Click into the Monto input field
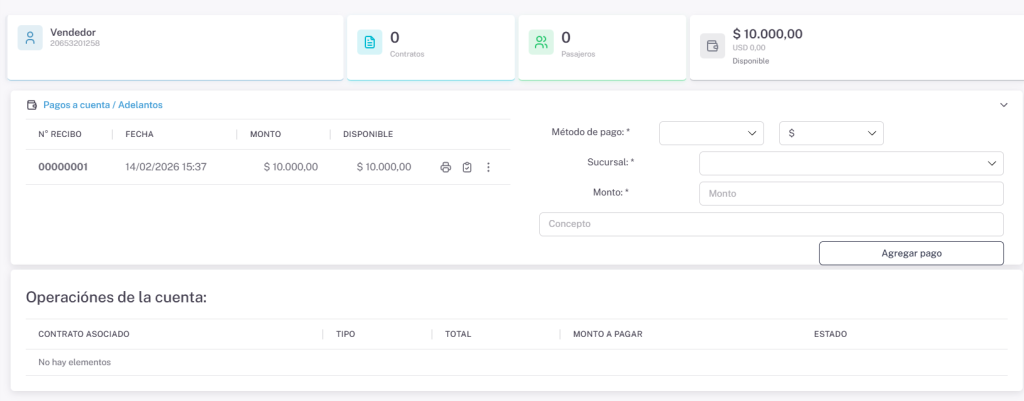This screenshot has width=1024, height=401. 850,194
